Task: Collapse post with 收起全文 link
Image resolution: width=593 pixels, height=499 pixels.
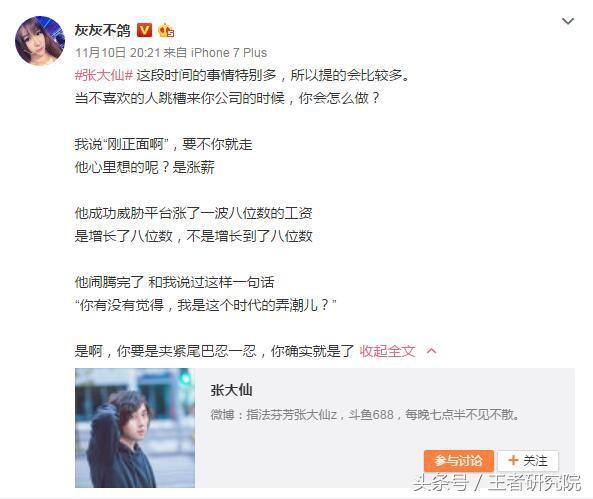Action: 387,351
